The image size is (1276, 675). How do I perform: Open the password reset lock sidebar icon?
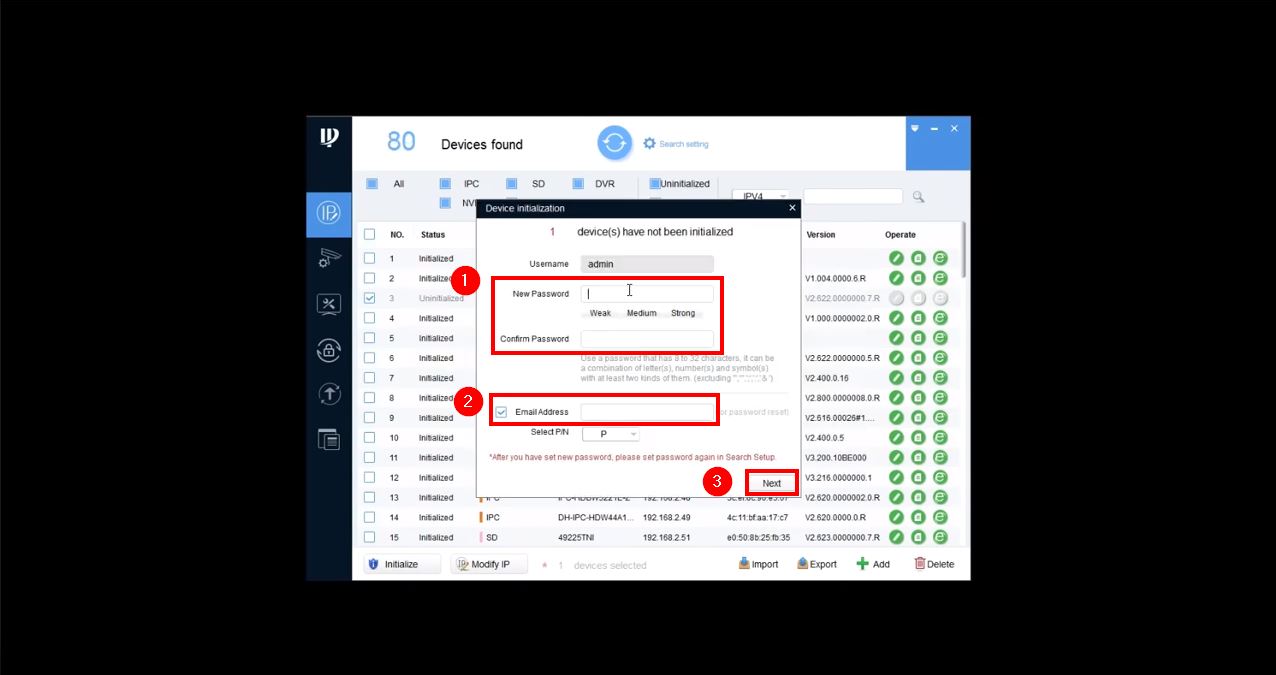pos(329,349)
